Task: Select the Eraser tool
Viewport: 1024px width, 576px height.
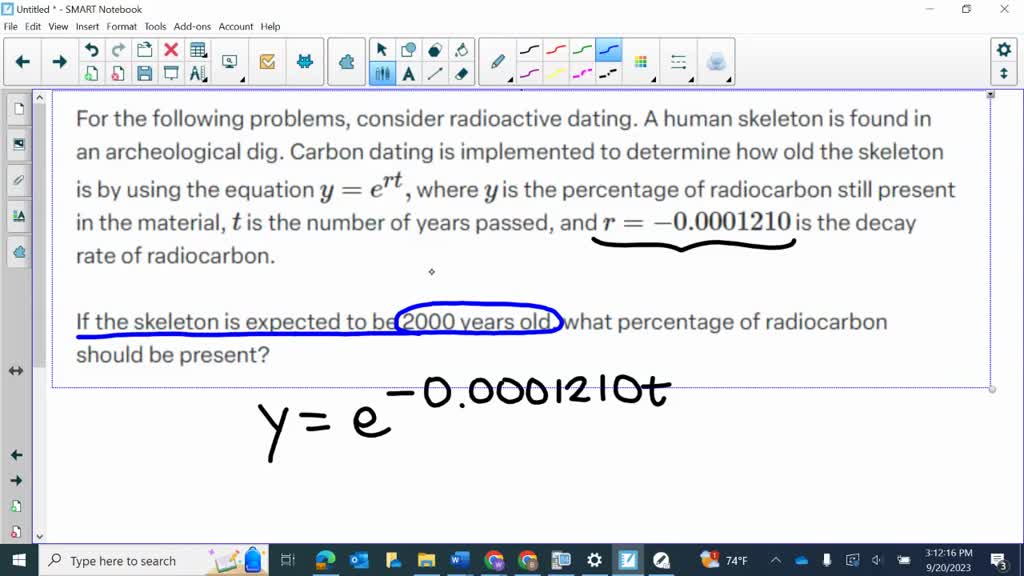Action: pyautogui.click(x=462, y=73)
